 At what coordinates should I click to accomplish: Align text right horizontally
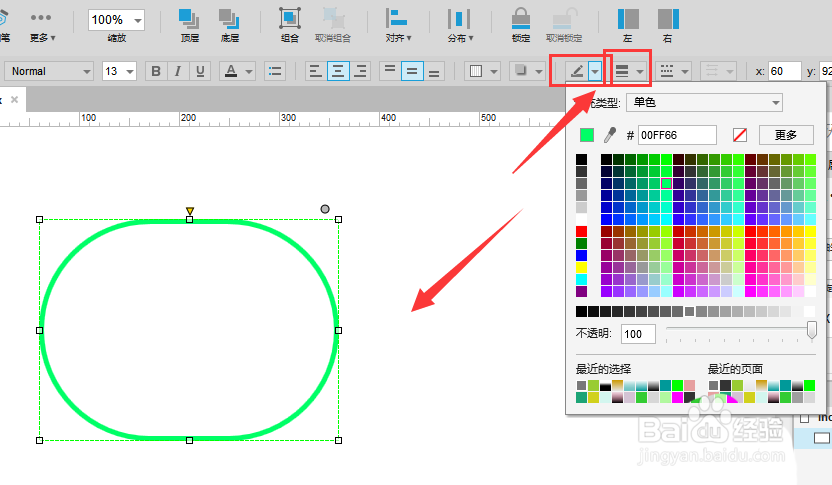(360, 71)
